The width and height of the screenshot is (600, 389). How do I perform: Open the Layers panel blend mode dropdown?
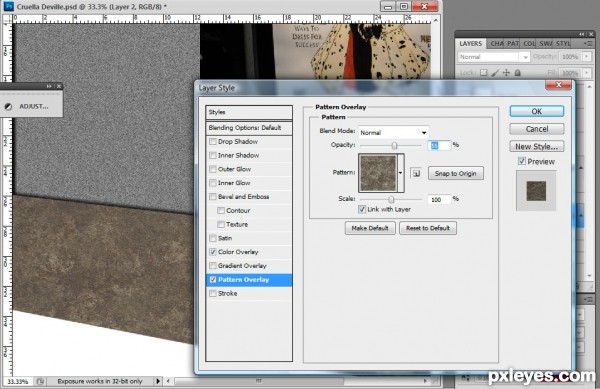click(x=494, y=57)
